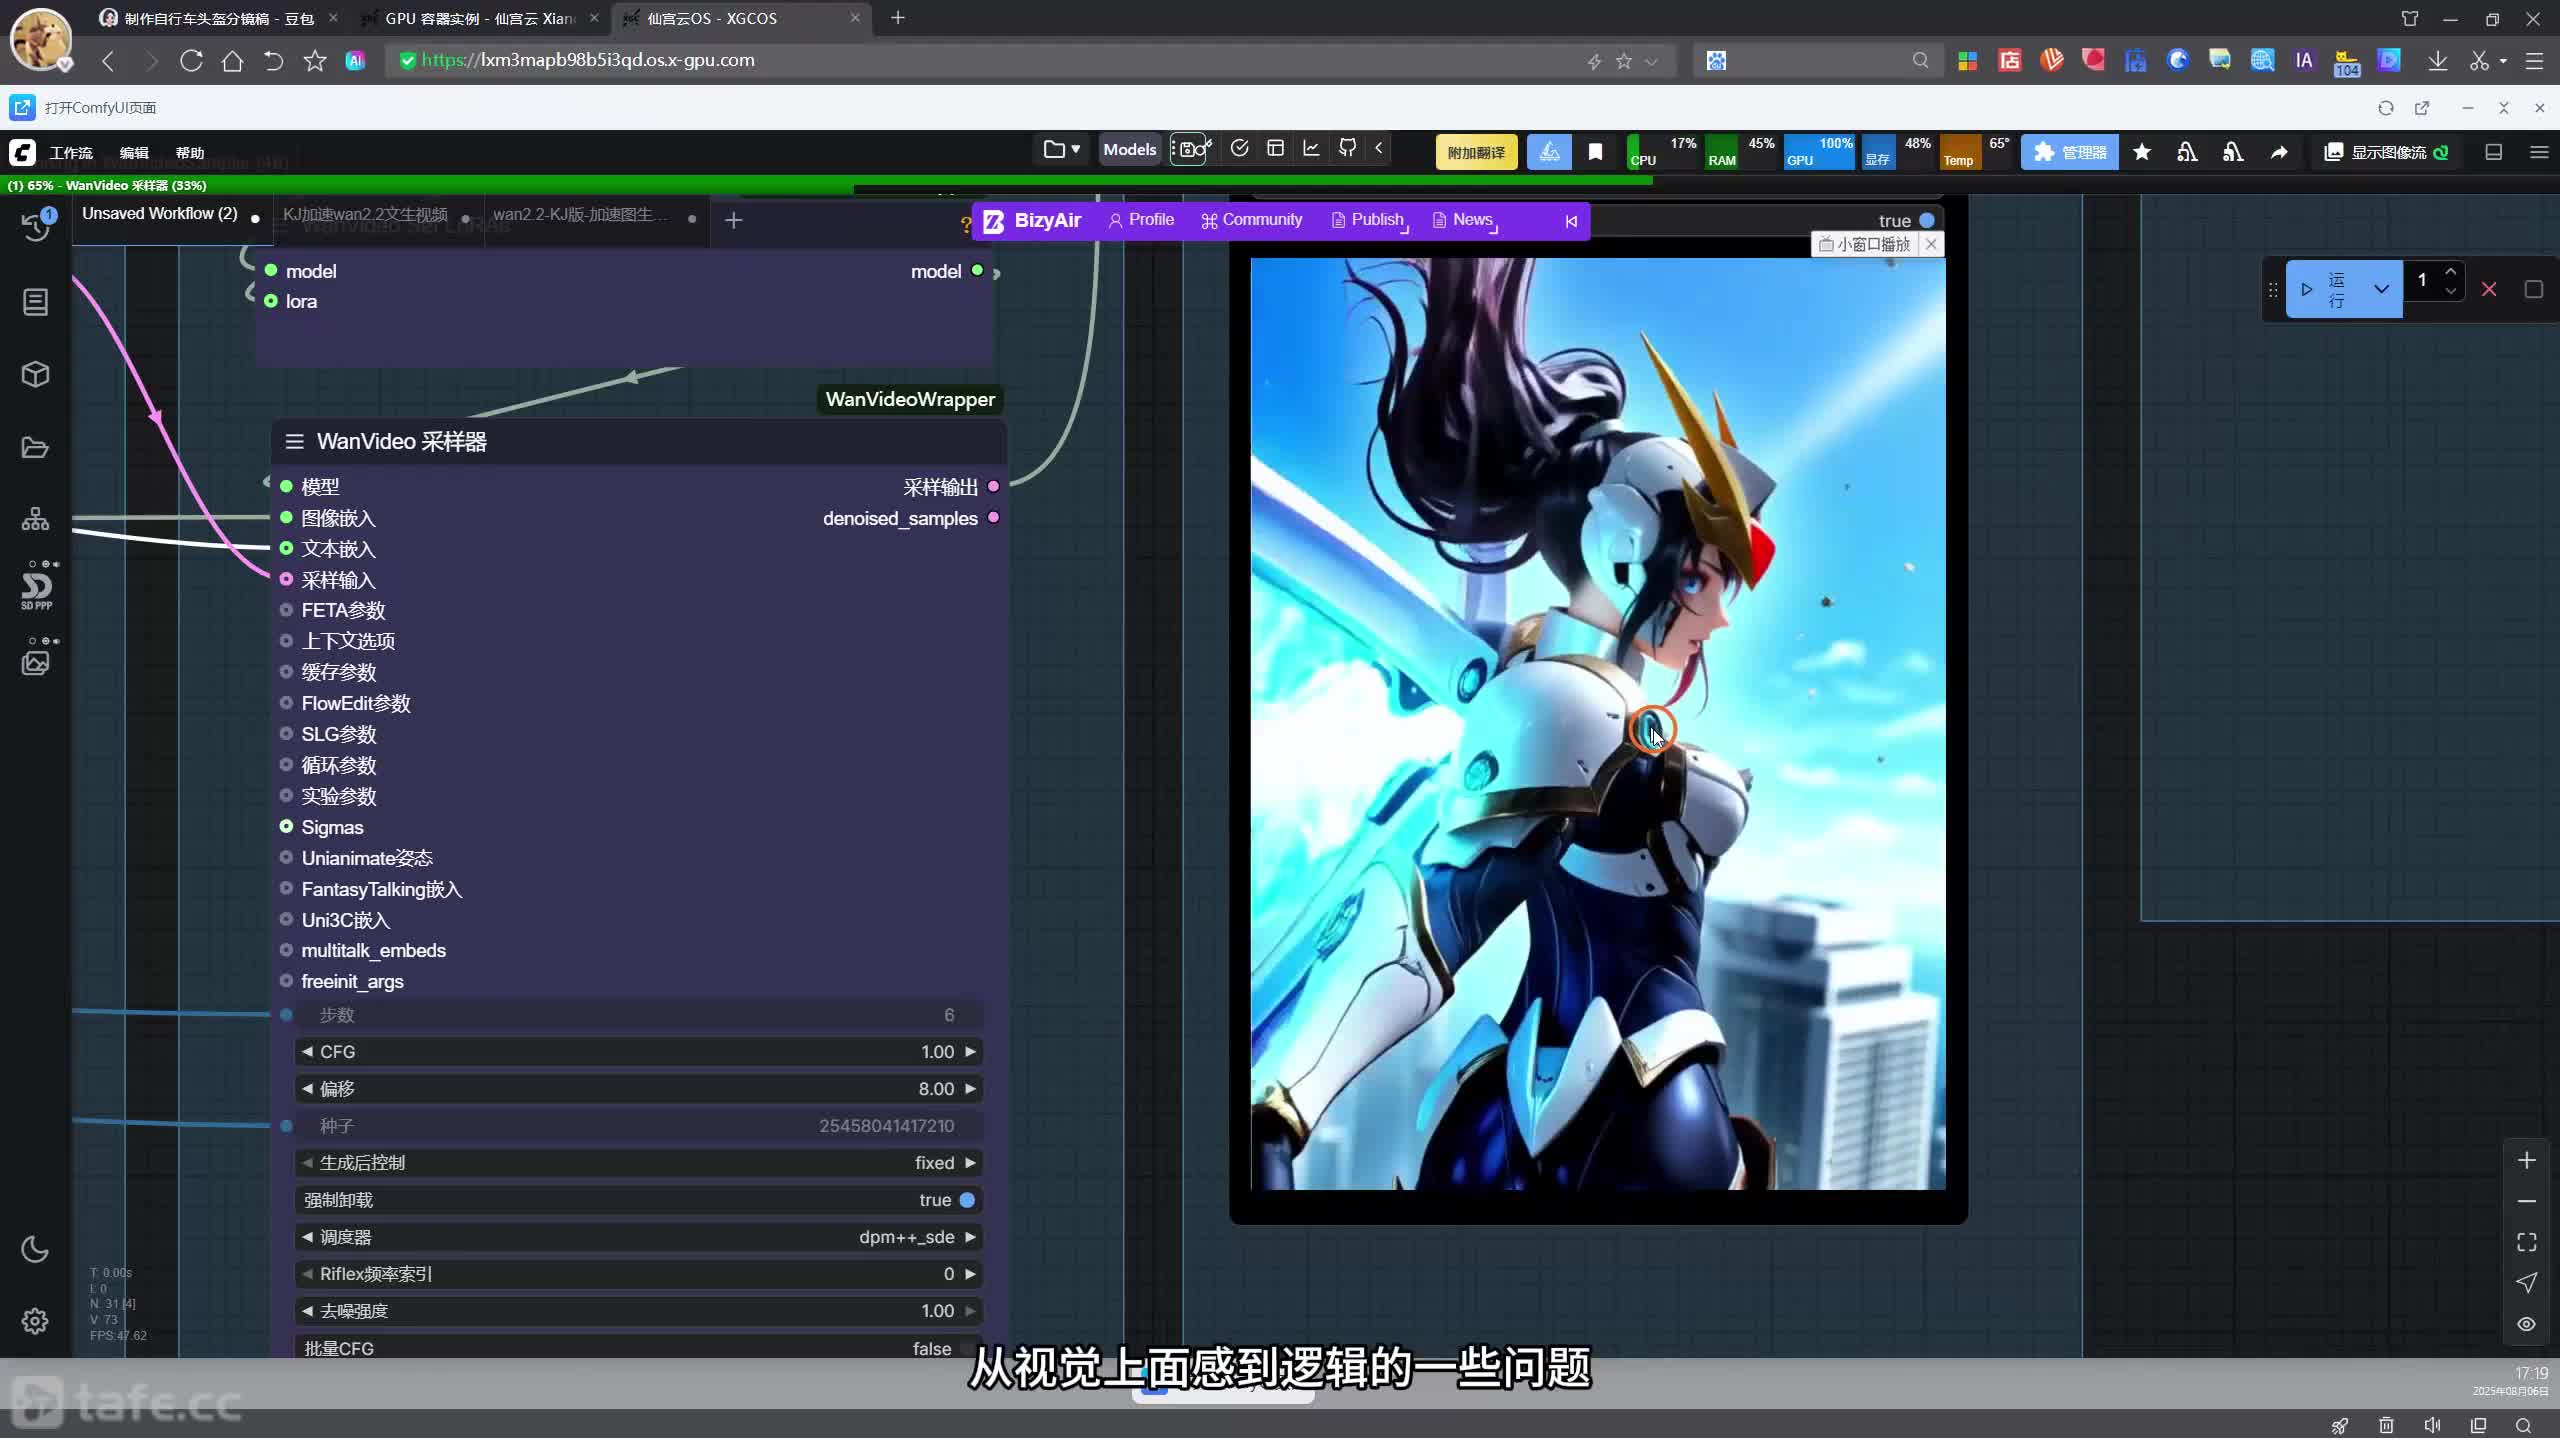Screen dimensions: 2560x1440
Task: Open BizyAir Community link
Action: pyautogui.click(x=1252, y=220)
